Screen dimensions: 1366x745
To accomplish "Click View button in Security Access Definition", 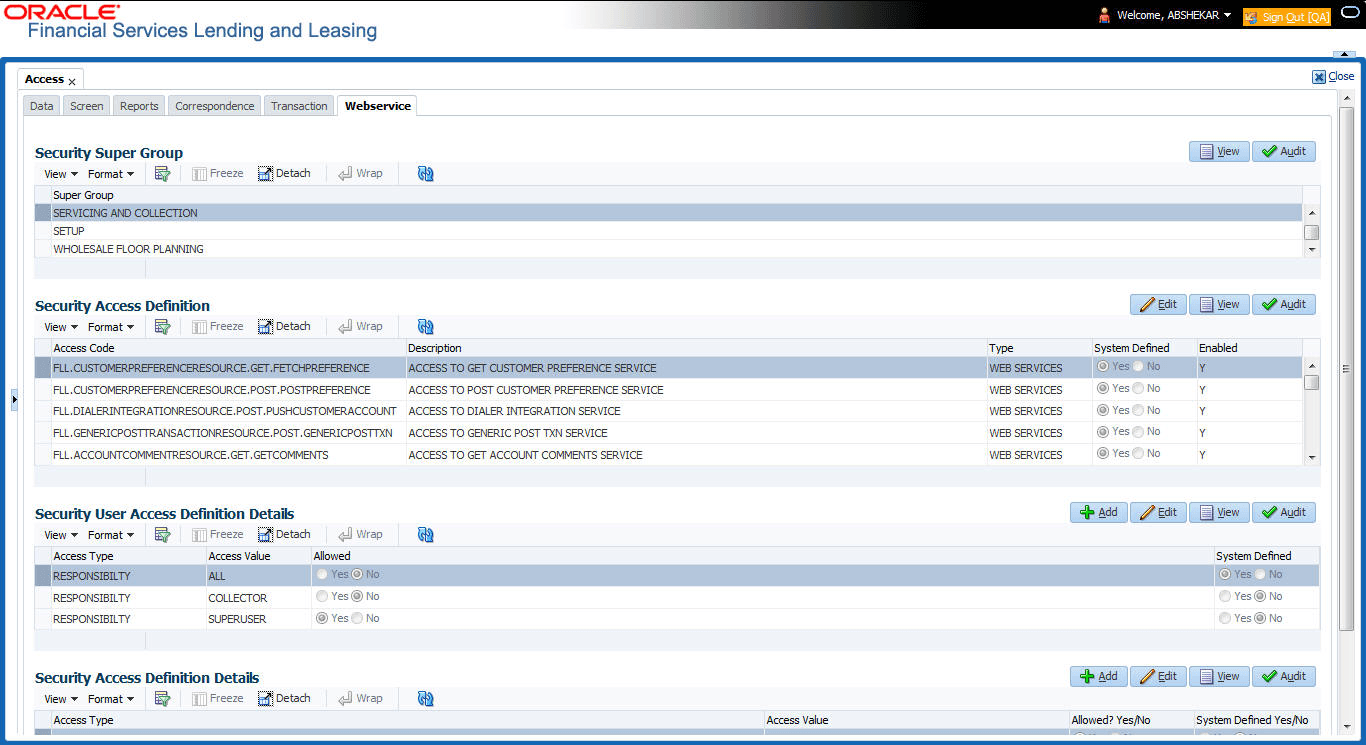I will (x=1219, y=305).
